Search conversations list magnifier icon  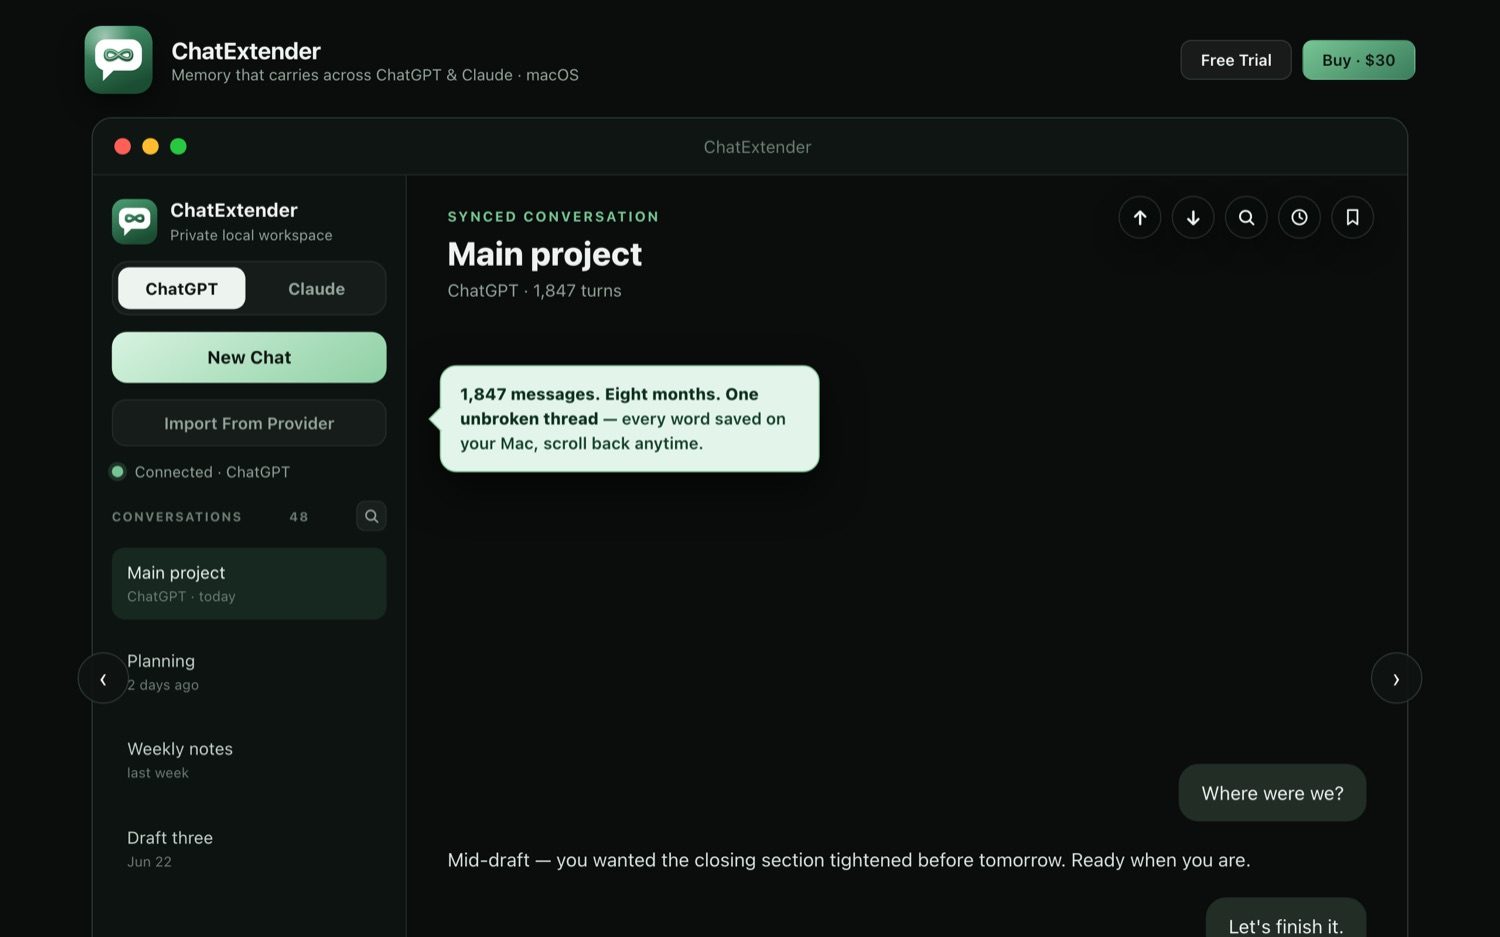[371, 516]
